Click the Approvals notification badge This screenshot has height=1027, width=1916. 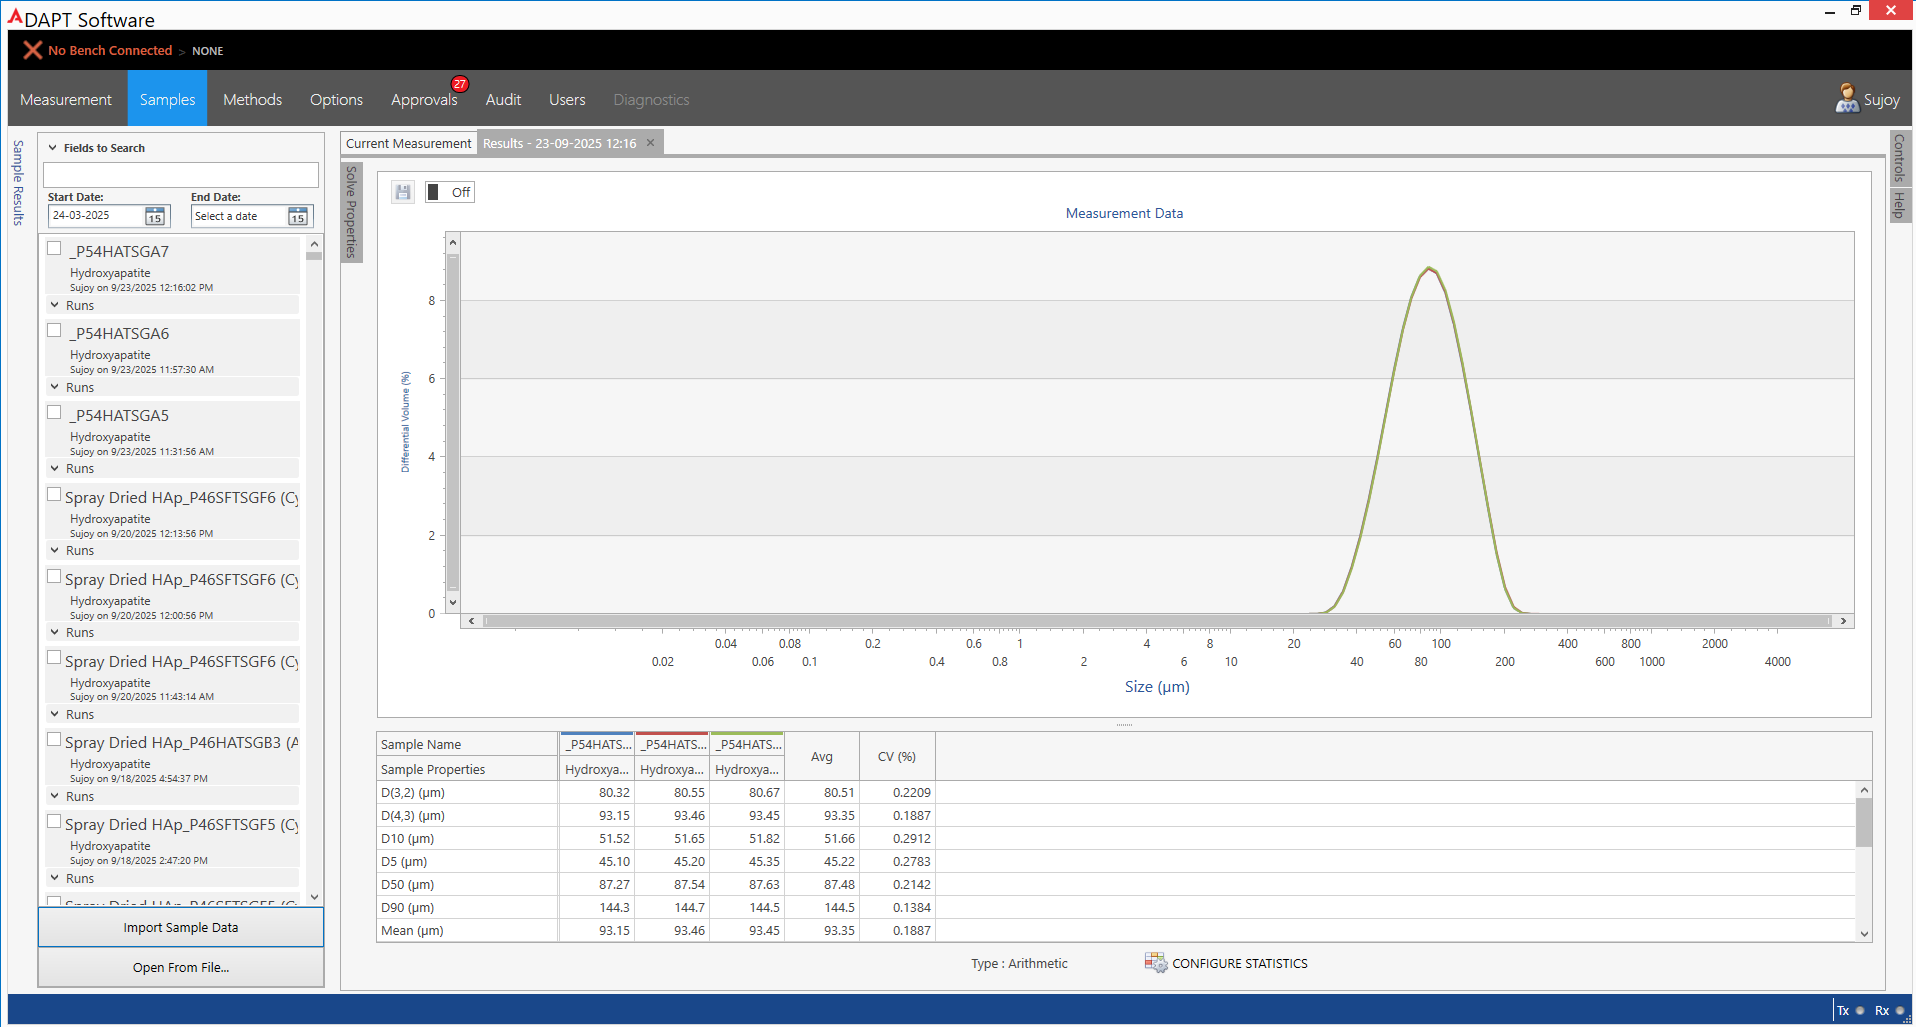tap(459, 84)
